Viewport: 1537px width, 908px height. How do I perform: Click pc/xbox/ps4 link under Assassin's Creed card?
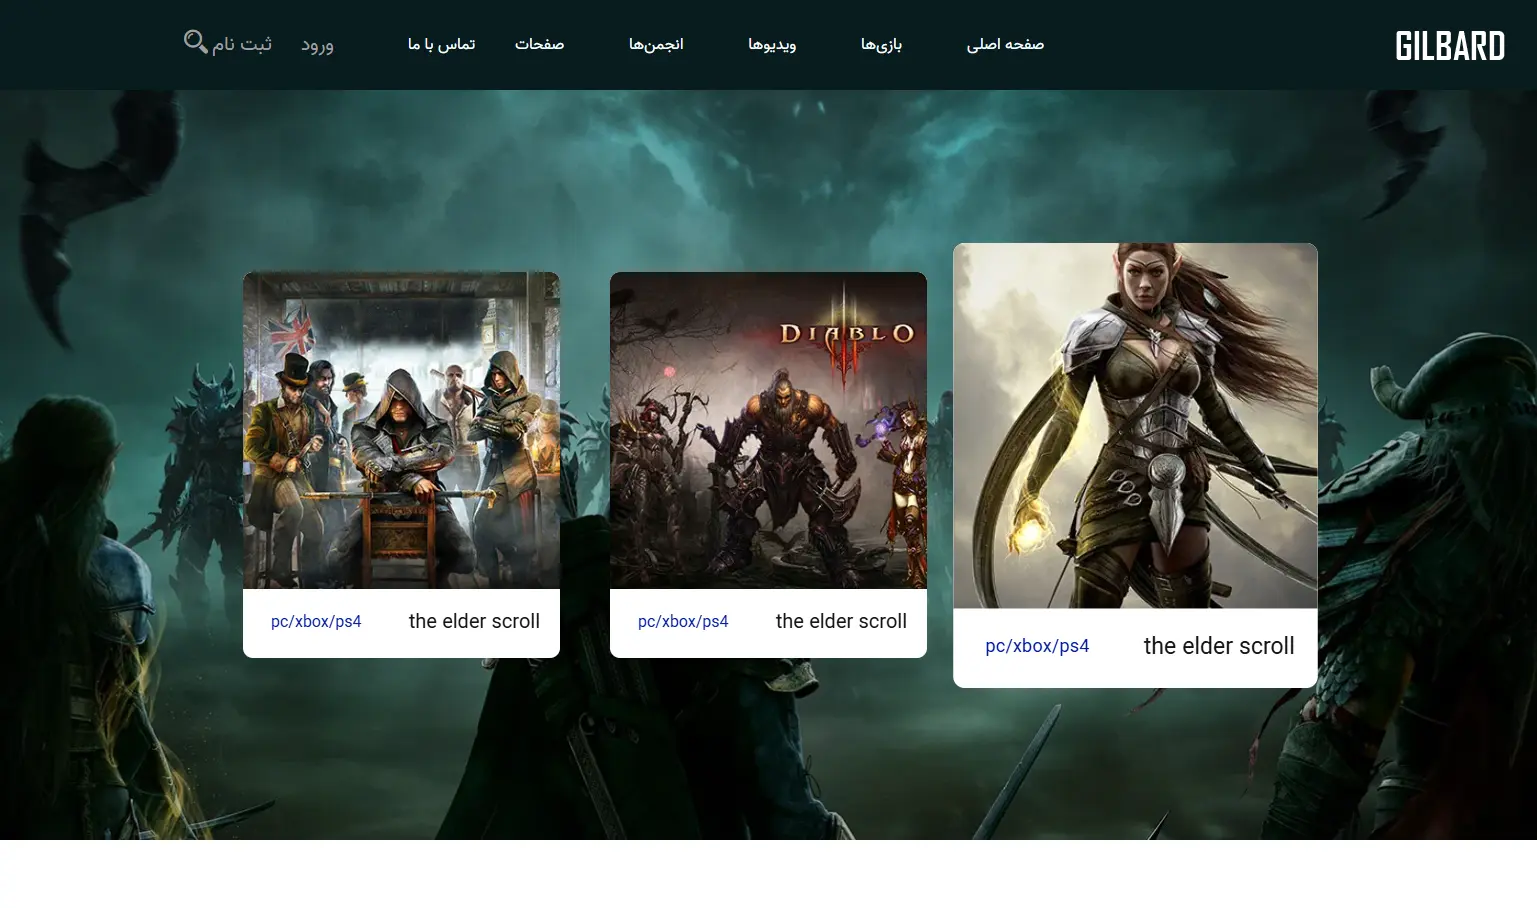[316, 621]
